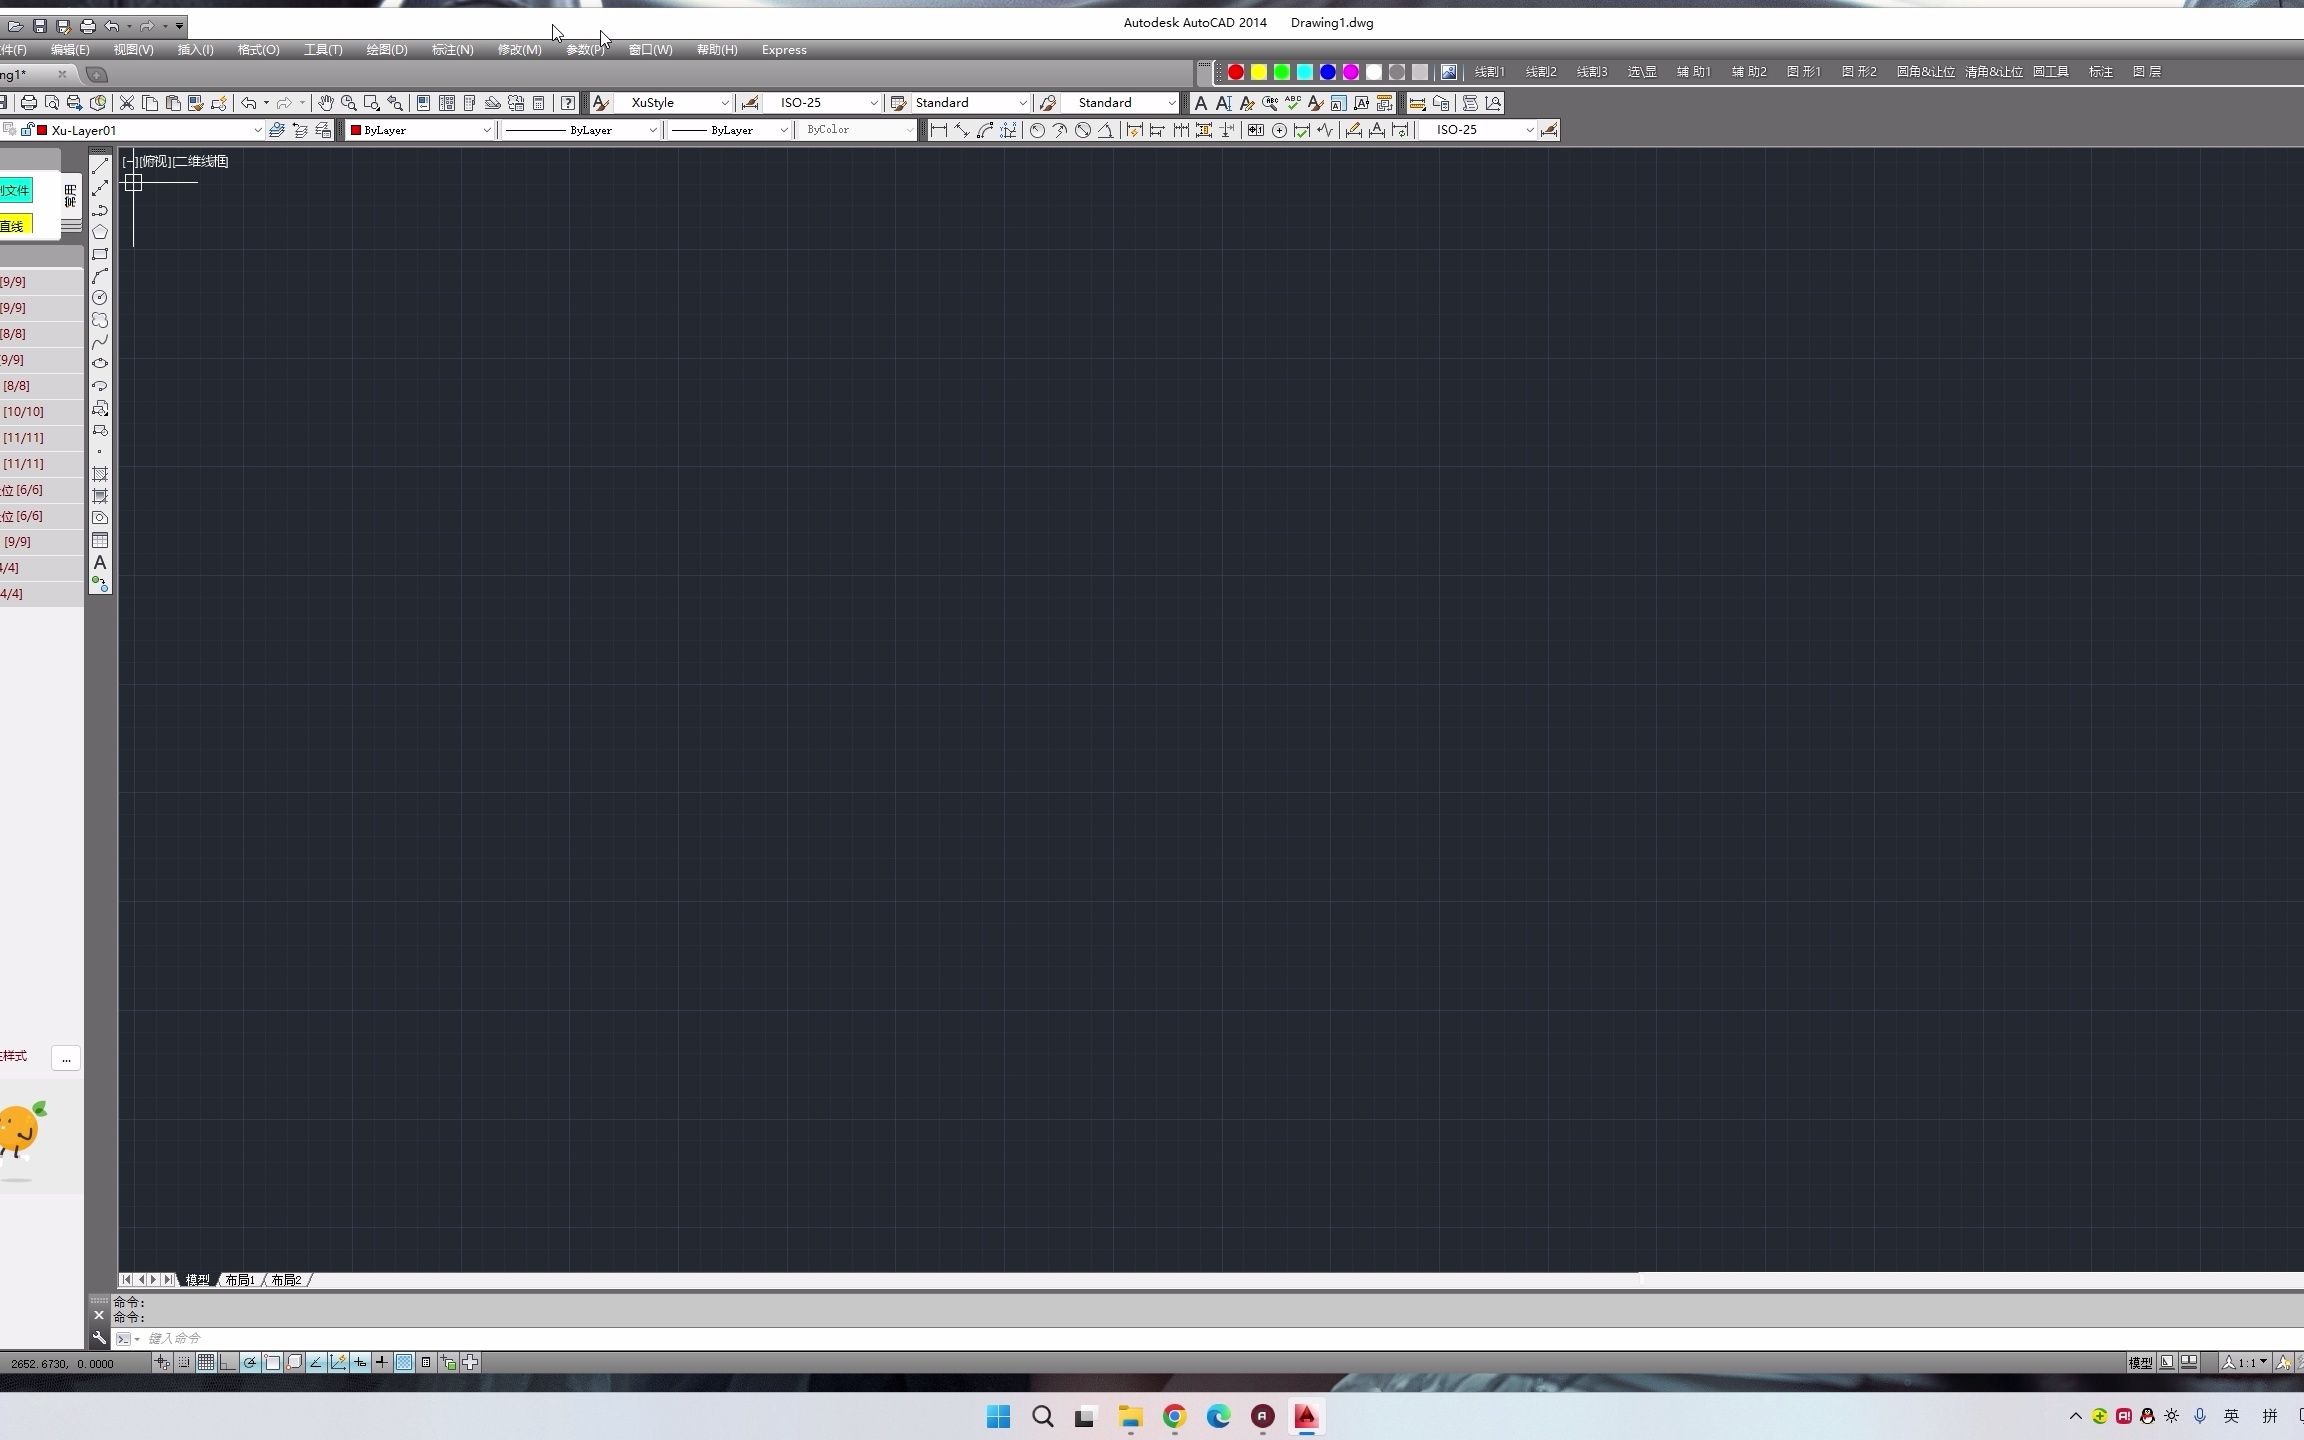Screen dimensions: 2304x1440
Task: Click the 模型 button in status bar
Action: tap(2140, 1362)
